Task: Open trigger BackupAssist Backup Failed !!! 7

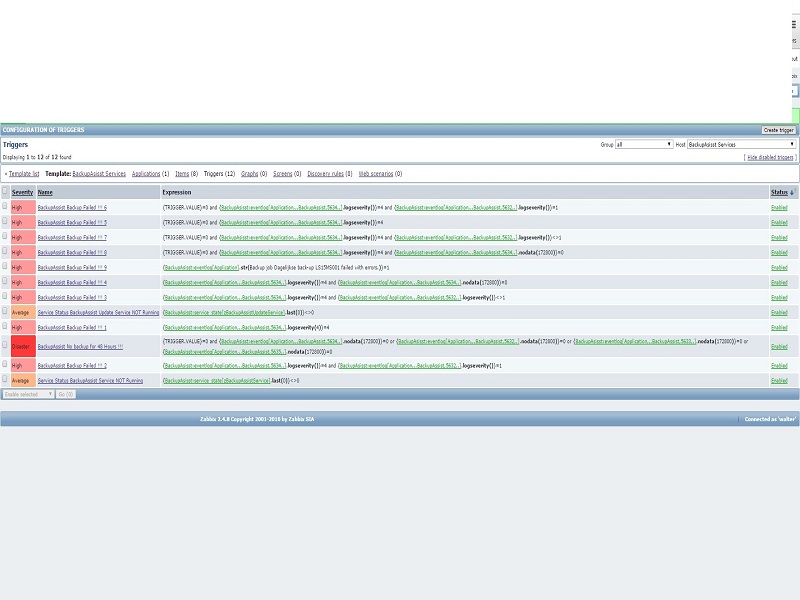Action: 72,237
